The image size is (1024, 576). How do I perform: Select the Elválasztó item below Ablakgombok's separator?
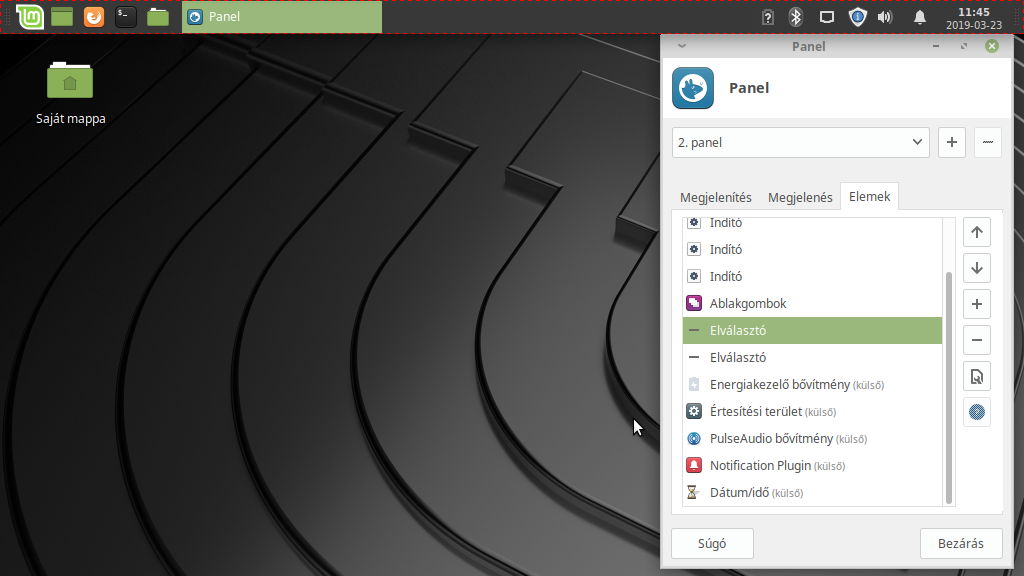[x=812, y=358]
